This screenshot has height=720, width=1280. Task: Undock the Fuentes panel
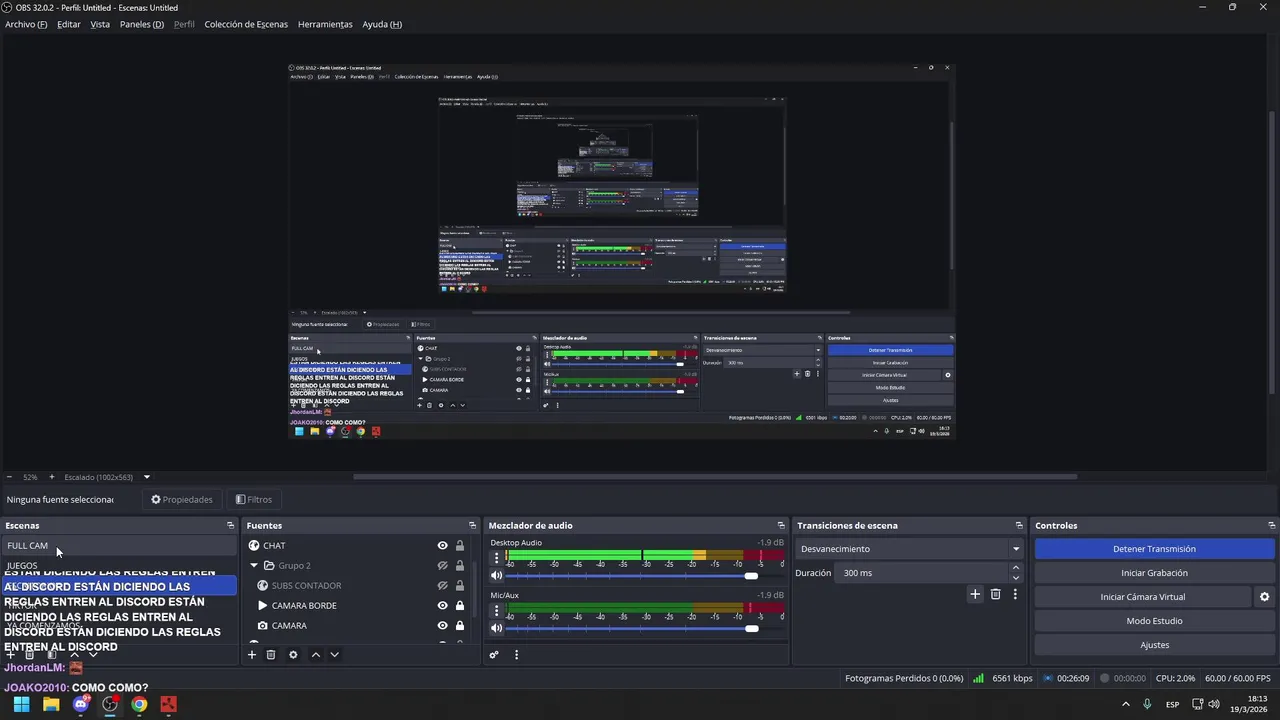click(x=472, y=526)
